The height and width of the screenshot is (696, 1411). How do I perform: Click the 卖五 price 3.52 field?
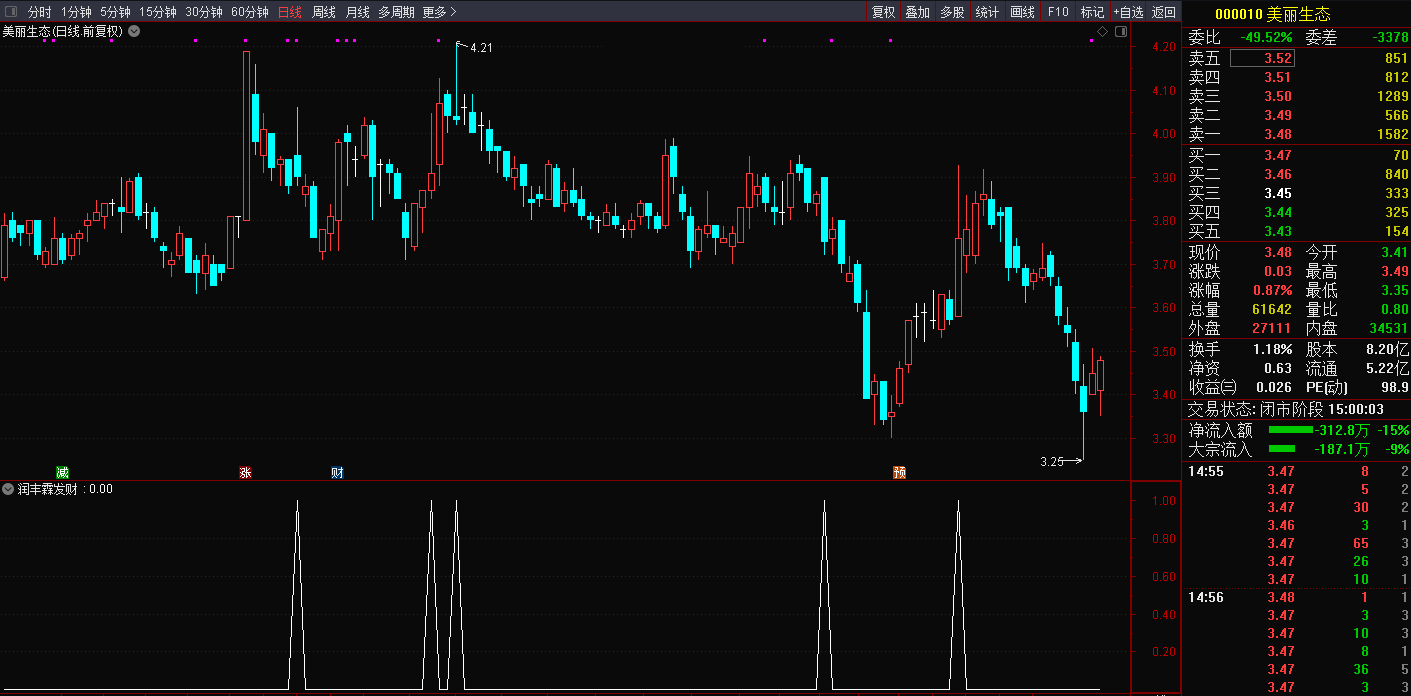1262,58
